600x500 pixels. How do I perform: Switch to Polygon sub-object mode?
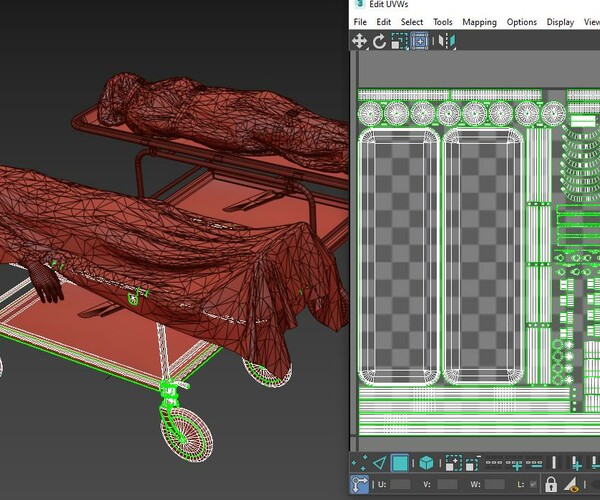click(x=400, y=463)
